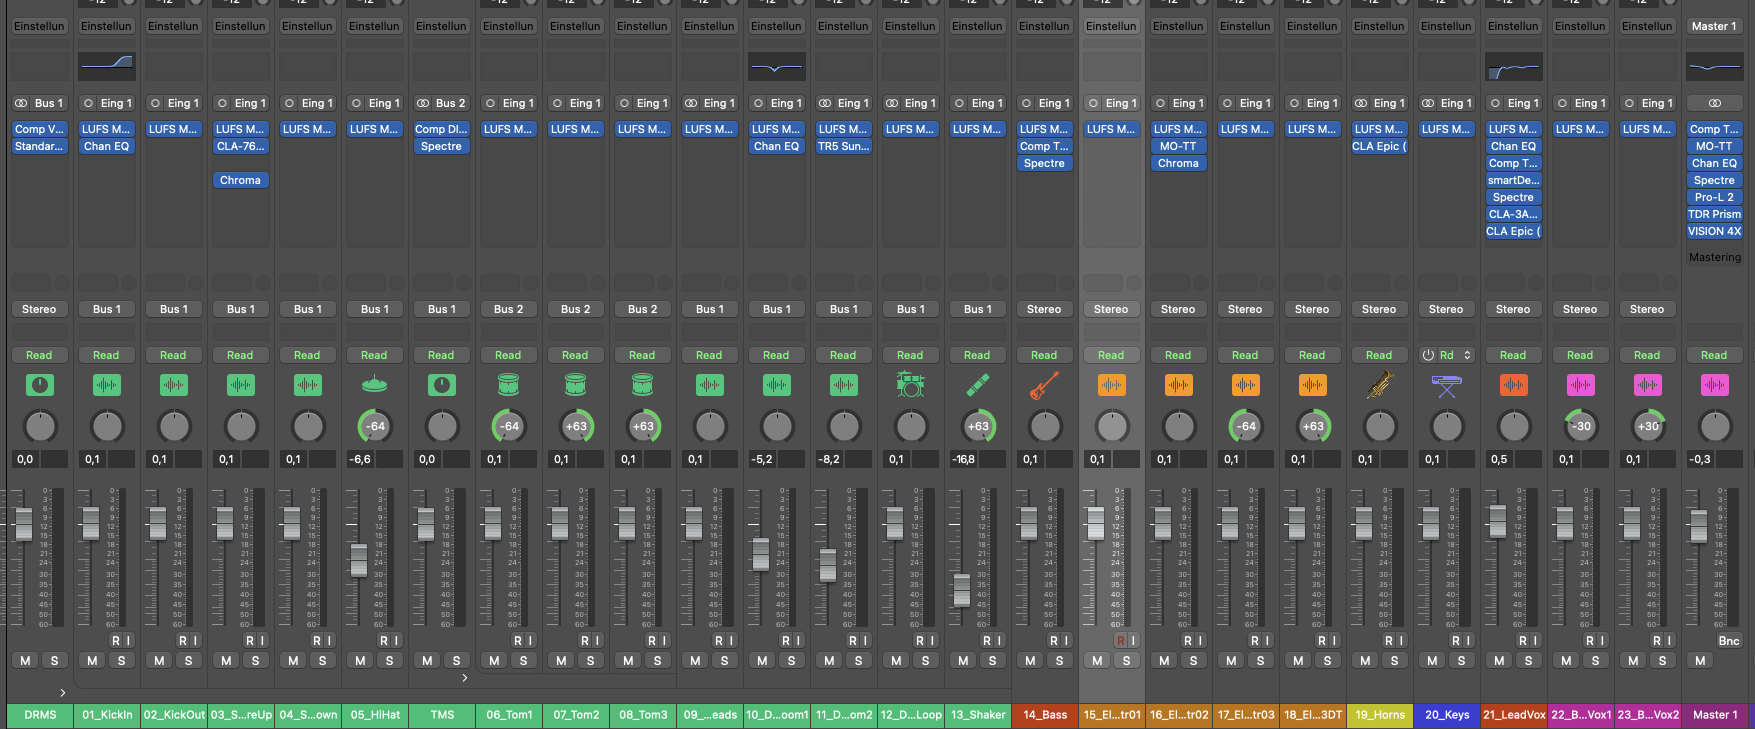
Task: Click the 10_D...oom1 volume fader handle
Action: pyautogui.click(x=761, y=553)
